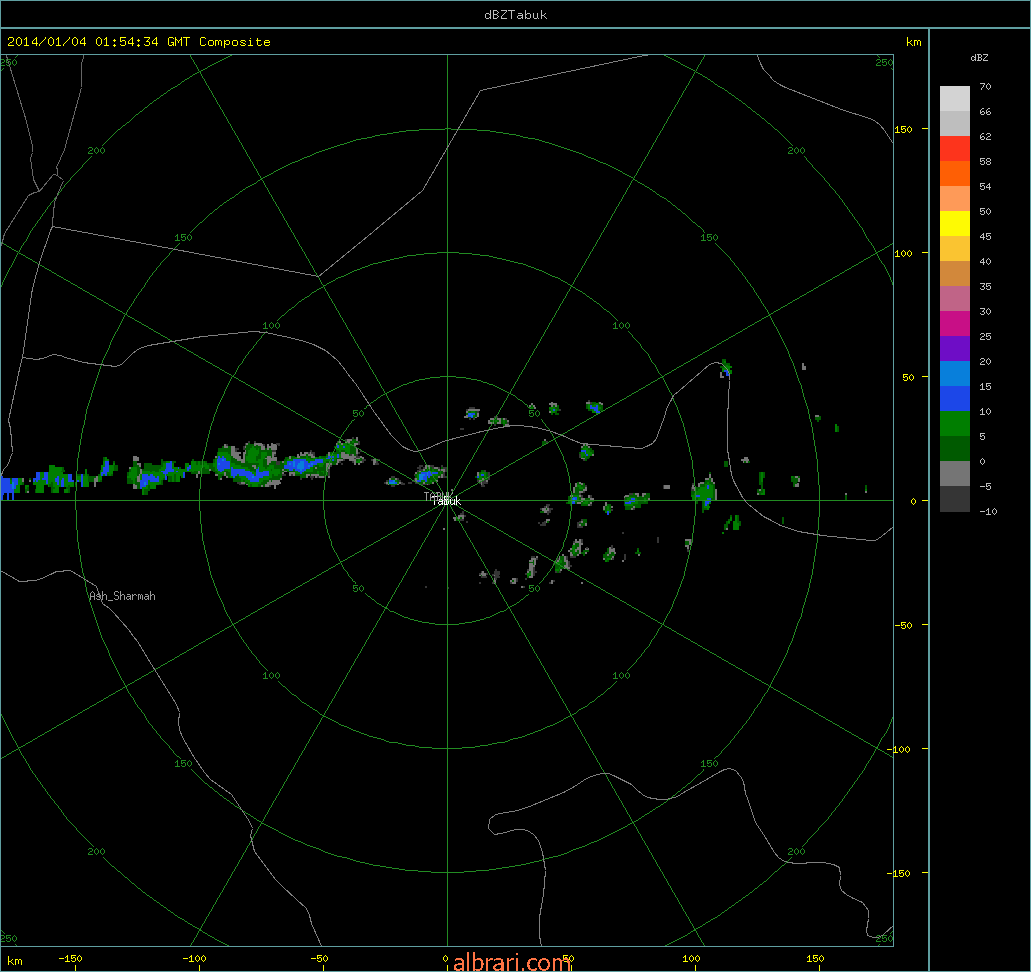Viewport: 1031px width, 972px height.
Task: Click the "30" value in the dBZ legend
Action: (985, 311)
